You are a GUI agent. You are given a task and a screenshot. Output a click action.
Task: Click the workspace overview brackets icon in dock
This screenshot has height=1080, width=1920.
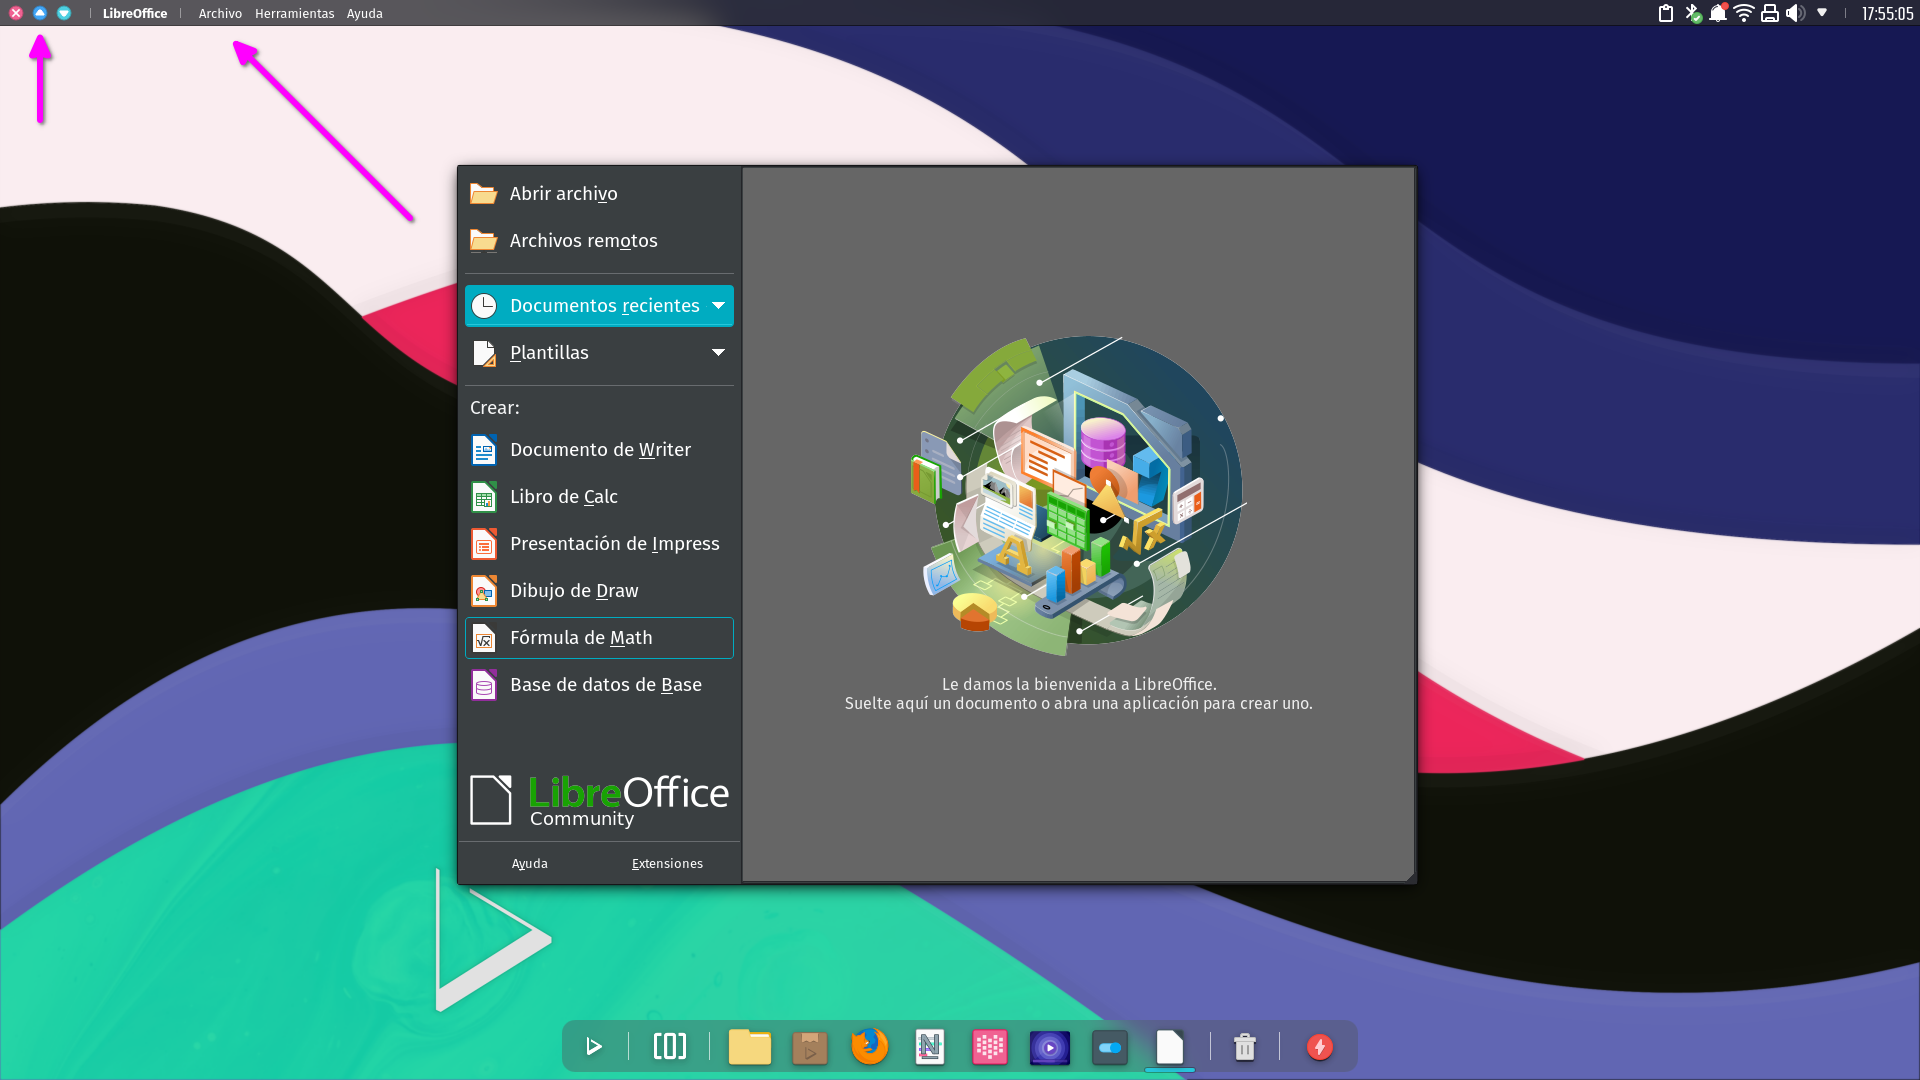tap(670, 1047)
